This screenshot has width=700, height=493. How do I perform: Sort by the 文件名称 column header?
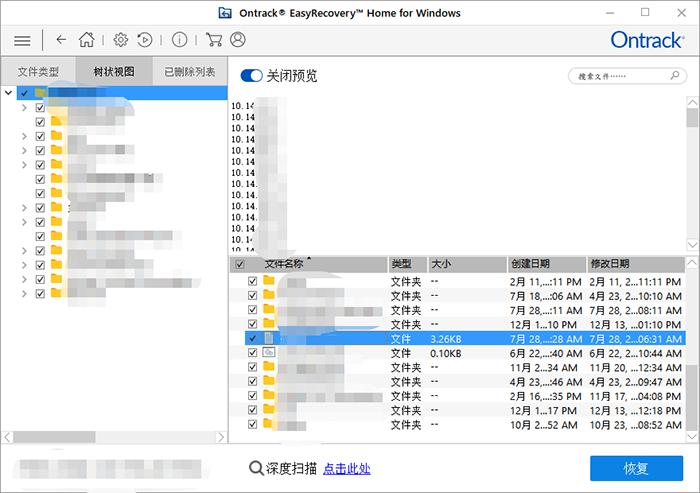click(x=309, y=264)
